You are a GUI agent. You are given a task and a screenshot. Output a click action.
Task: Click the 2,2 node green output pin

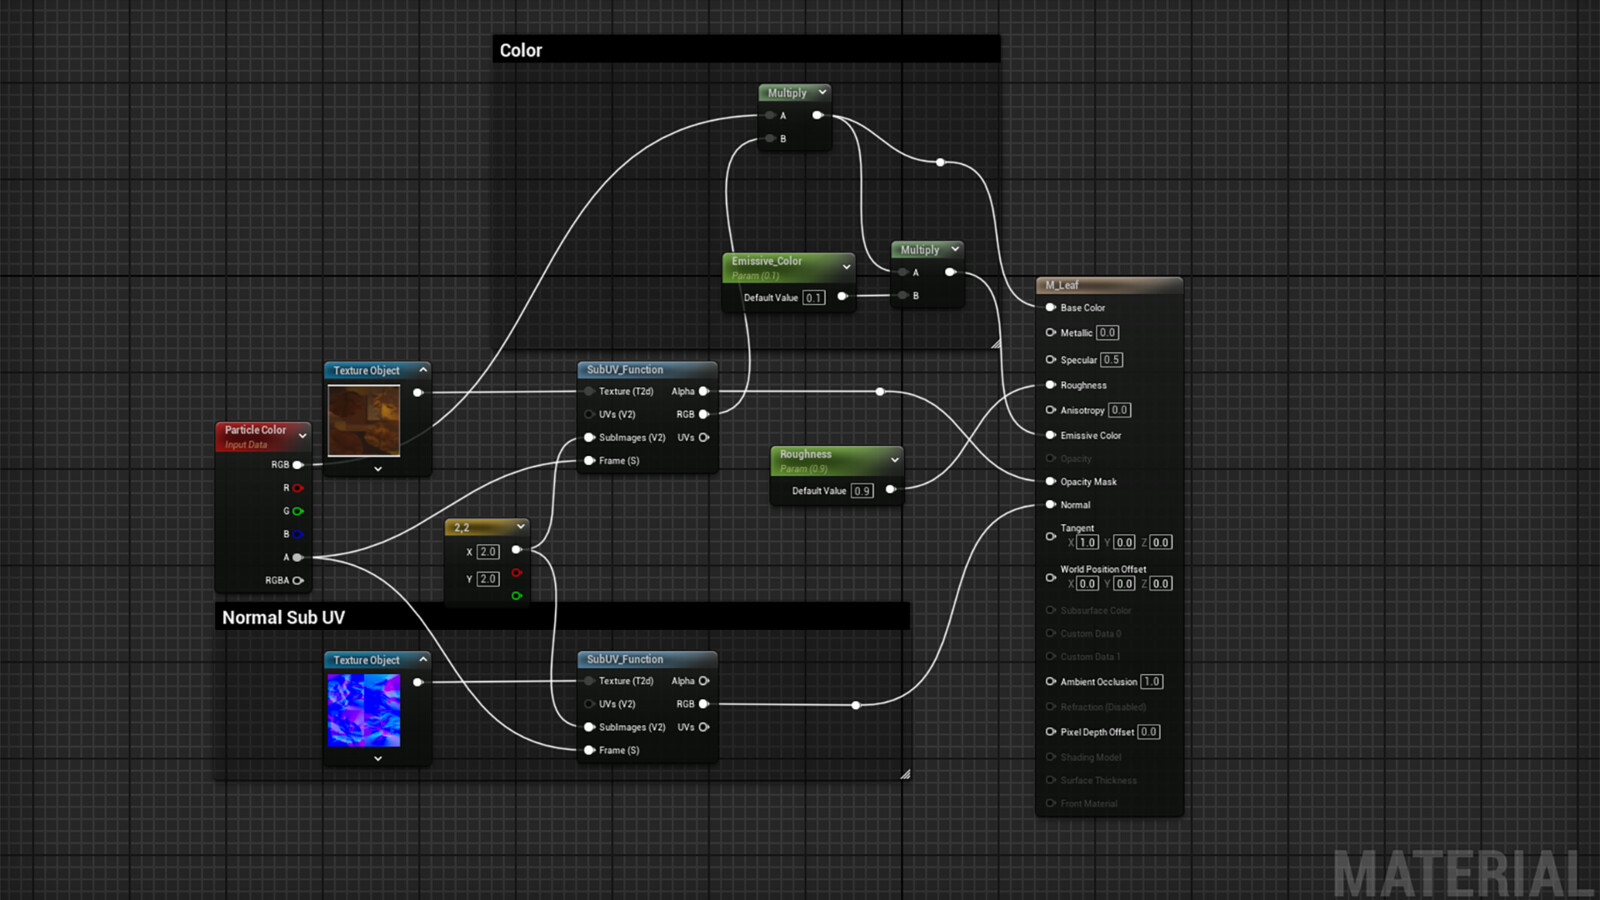click(517, 596)
